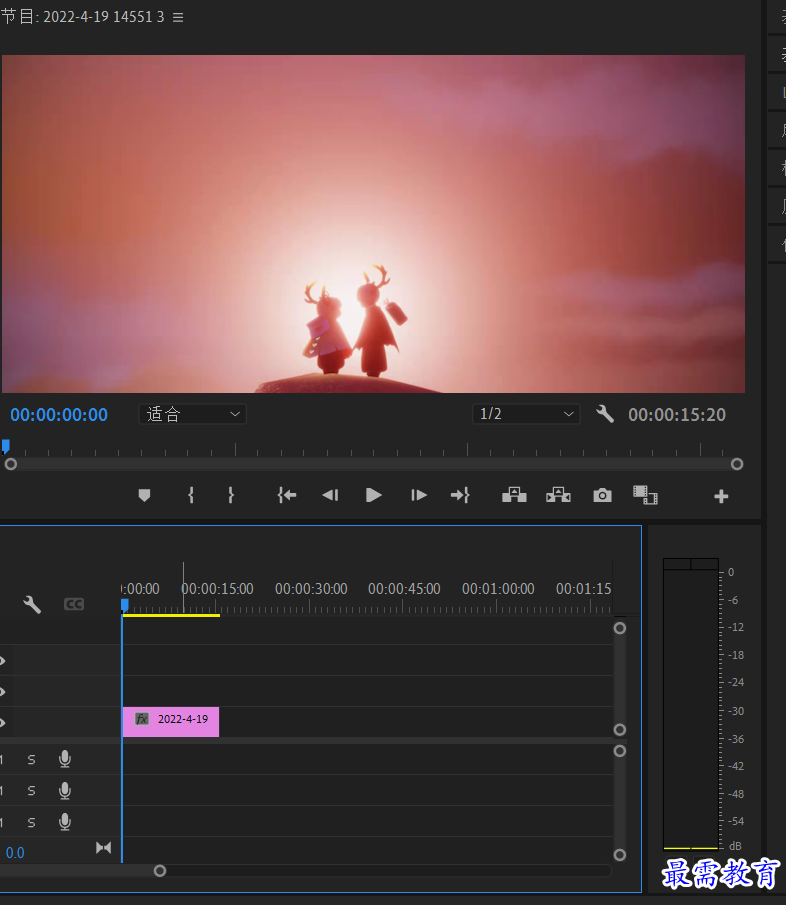Export frame with the camera icon
The image size is (786, 905).
[x=602, y=495]
